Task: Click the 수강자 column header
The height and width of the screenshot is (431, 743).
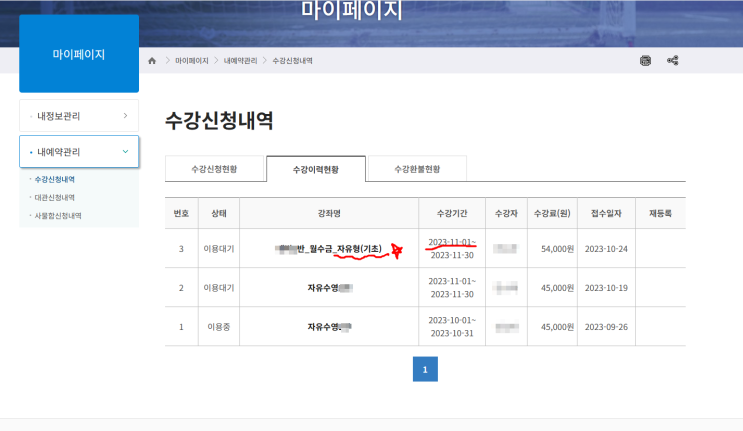Action: [x=507, y=213]
